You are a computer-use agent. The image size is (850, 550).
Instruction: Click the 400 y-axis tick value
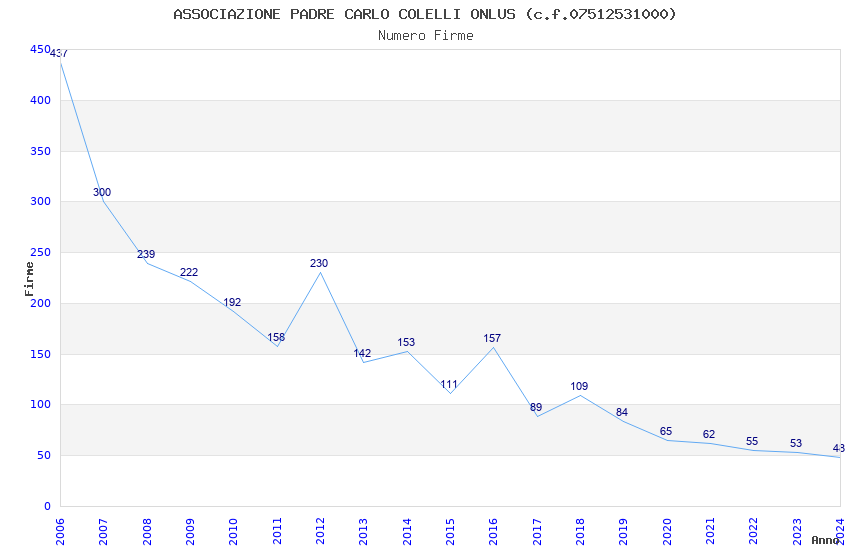[x=40, y=100]
